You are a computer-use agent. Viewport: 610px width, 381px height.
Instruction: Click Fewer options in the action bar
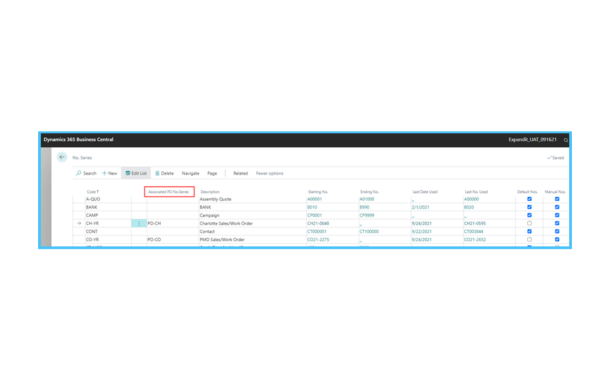tap(270, 174)
